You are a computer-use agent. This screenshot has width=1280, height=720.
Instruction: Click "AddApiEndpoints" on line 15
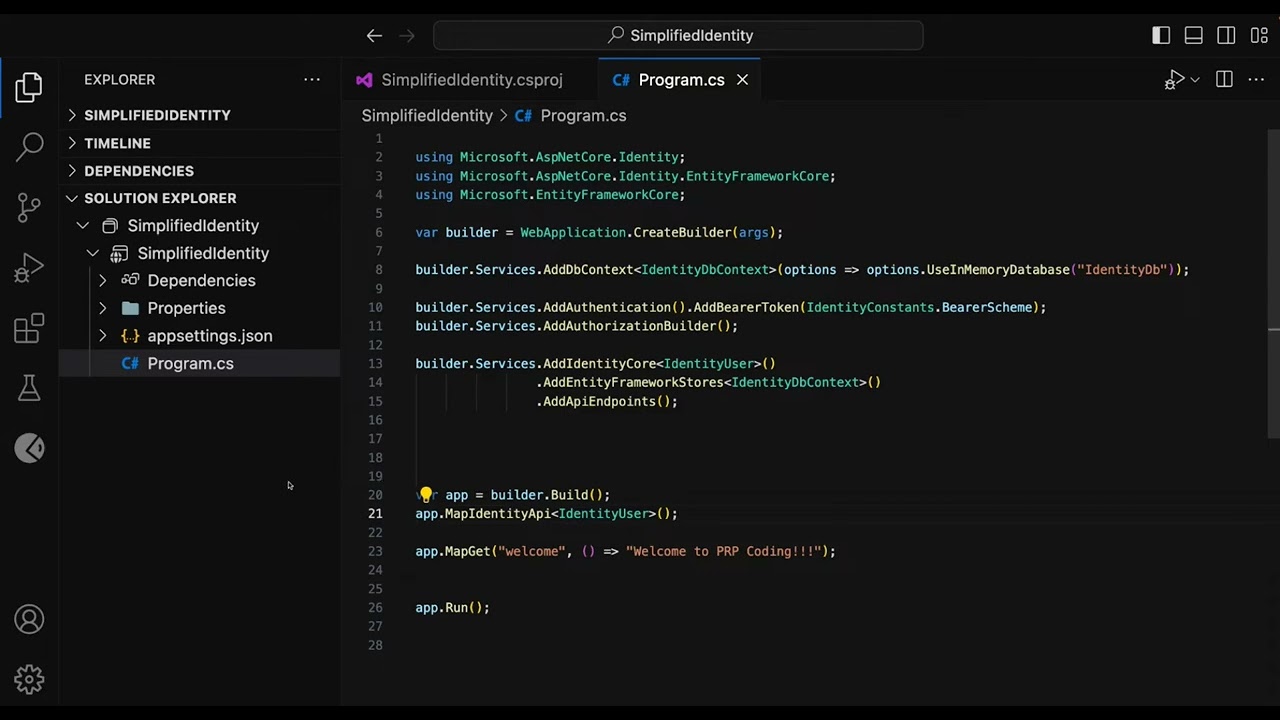[599, 401]
